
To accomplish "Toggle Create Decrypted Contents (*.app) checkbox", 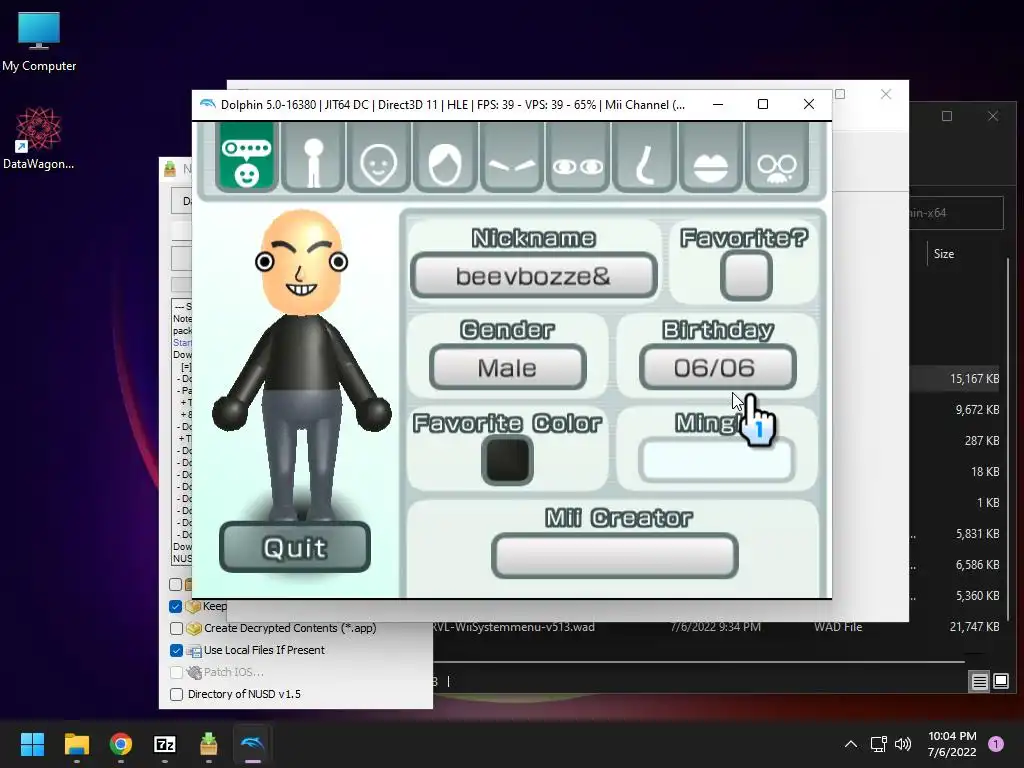I will click(x=176, y=628).
